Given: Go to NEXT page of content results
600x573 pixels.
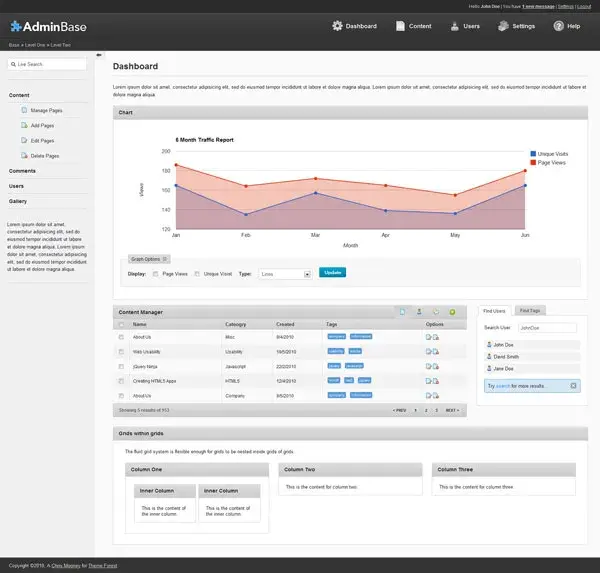Looking at the screenshot, I should pyautogui.click(x=452, y=410).
